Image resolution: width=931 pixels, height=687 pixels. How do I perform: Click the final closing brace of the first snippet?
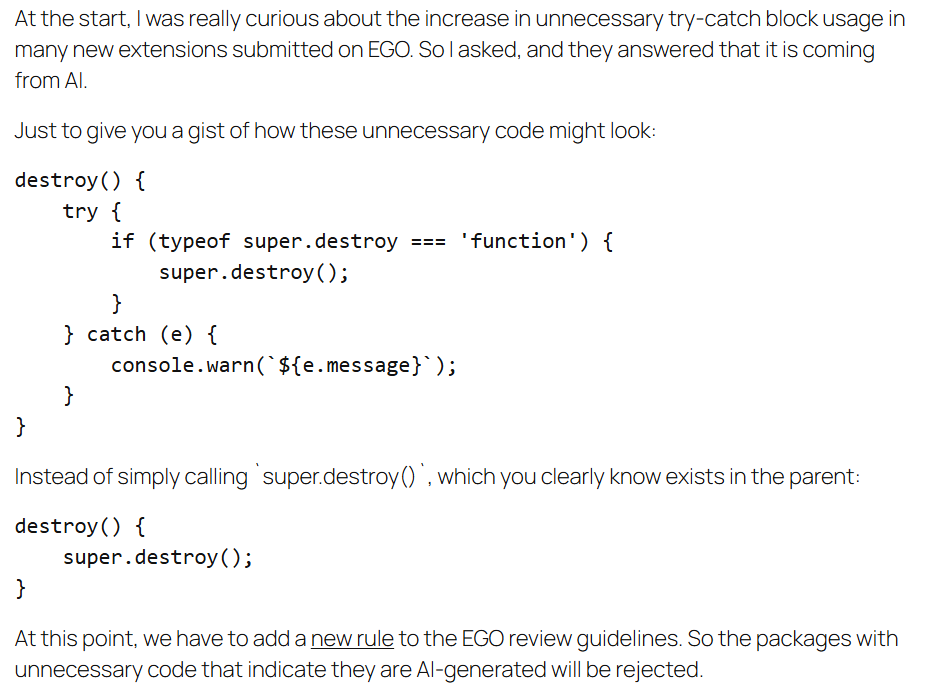21,426
